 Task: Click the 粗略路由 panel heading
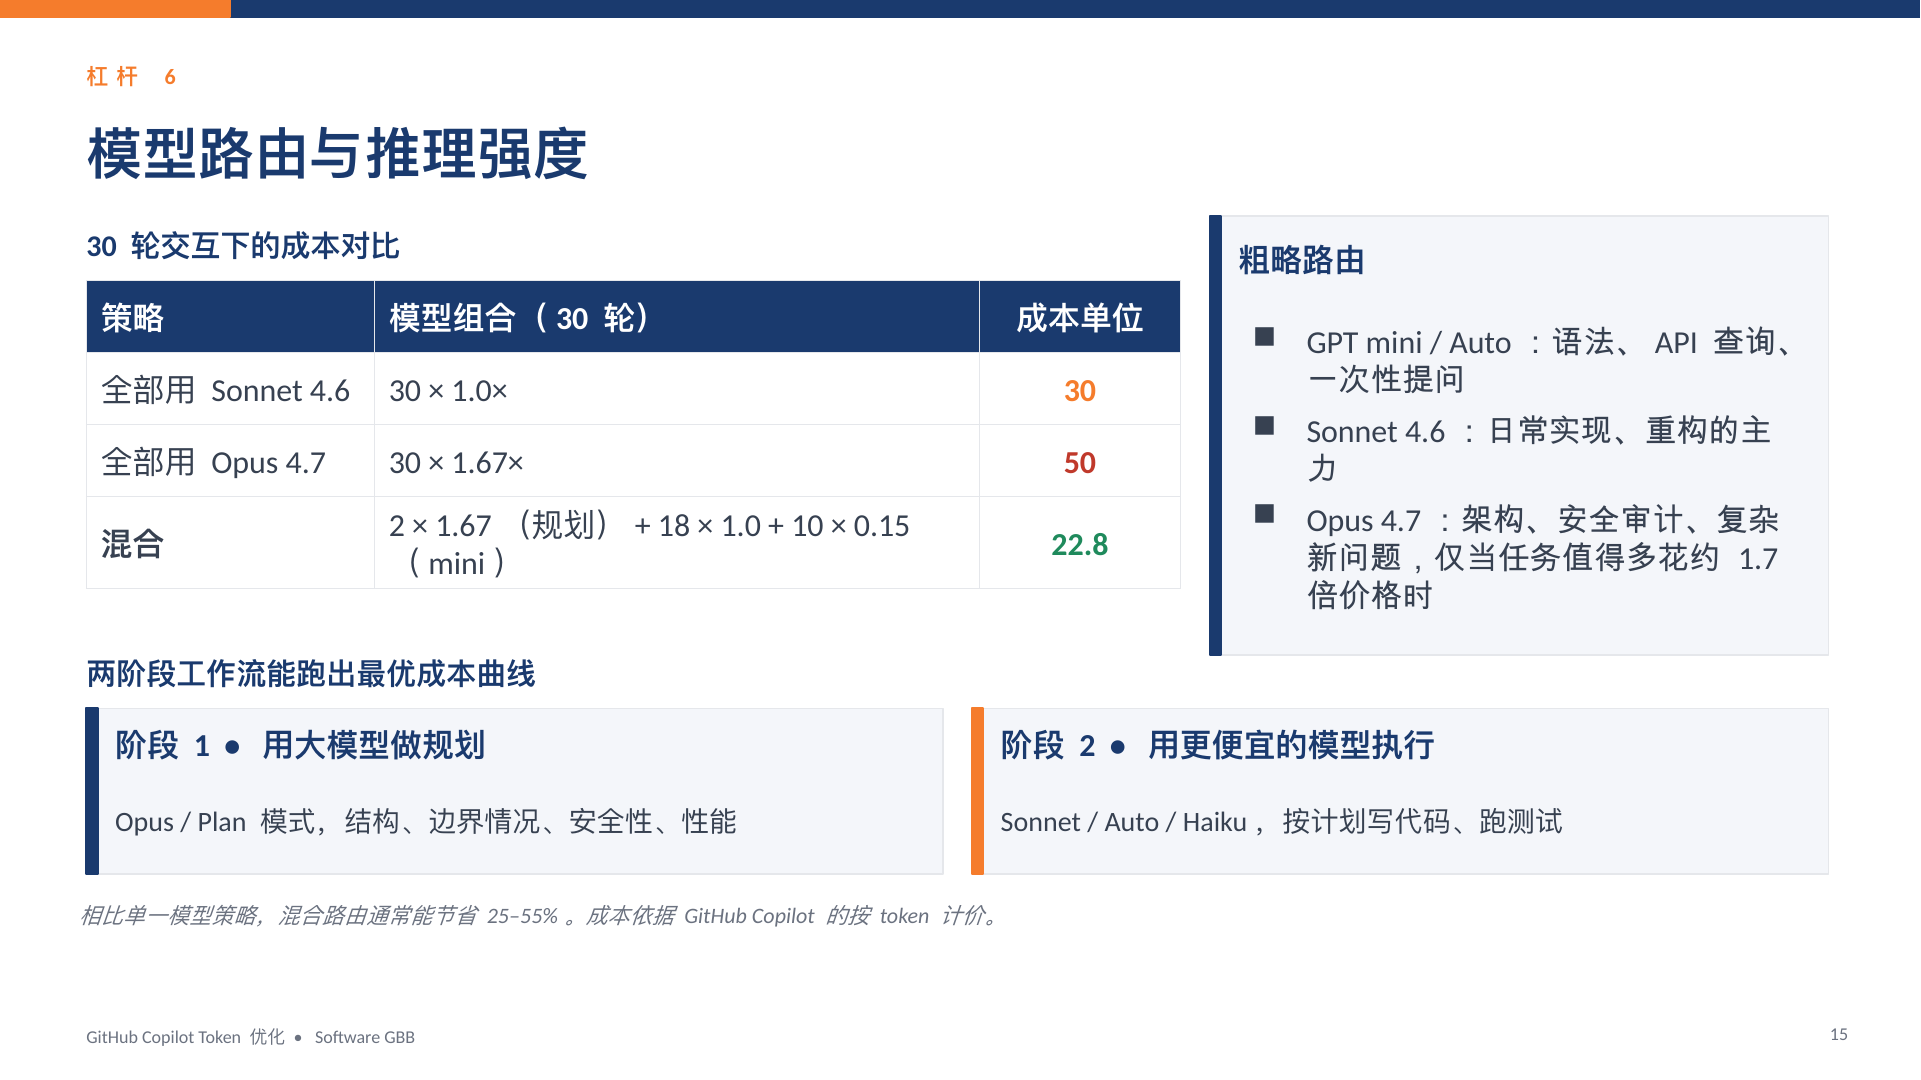(x=1301, y=260)
